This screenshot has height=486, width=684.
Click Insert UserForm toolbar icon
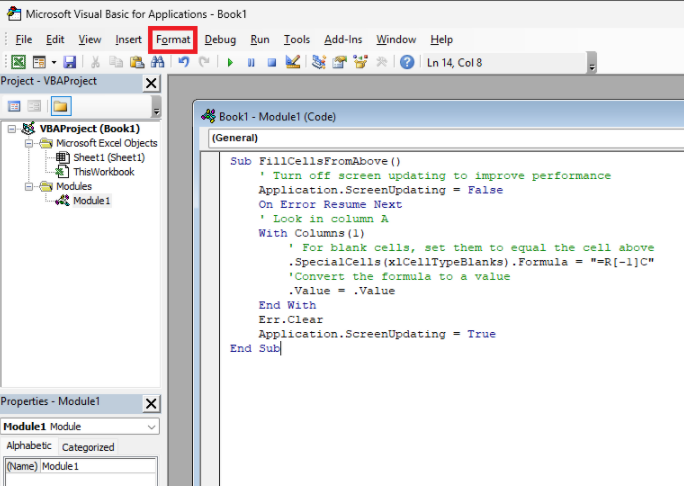click(39, 62)
